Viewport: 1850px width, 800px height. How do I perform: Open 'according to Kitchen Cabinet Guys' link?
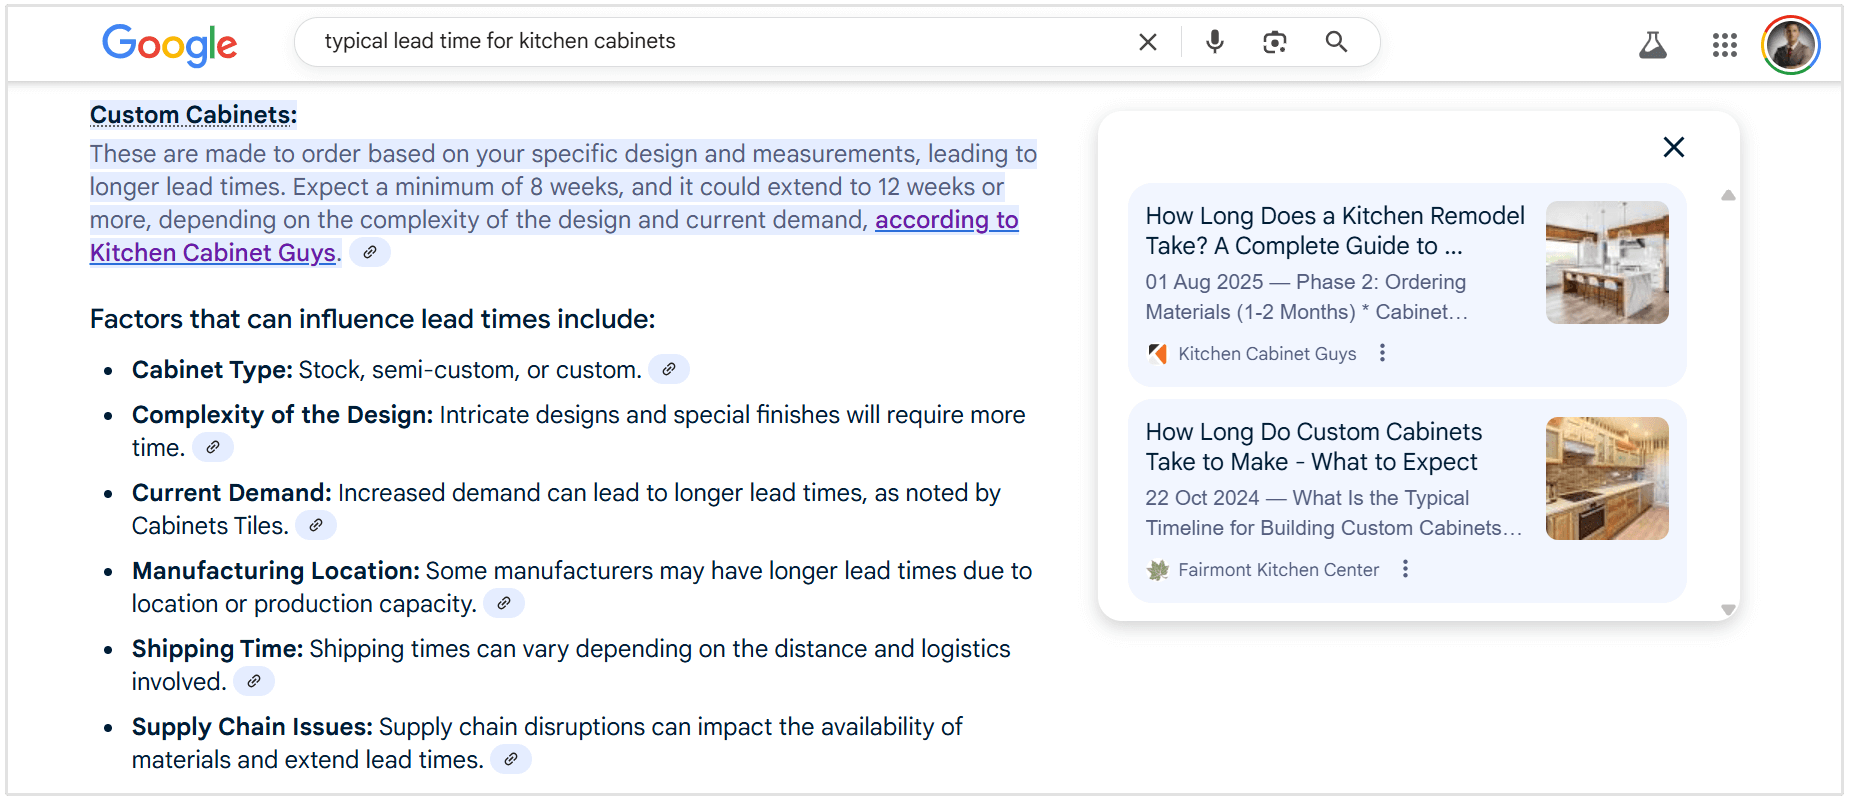click(947, 220)
